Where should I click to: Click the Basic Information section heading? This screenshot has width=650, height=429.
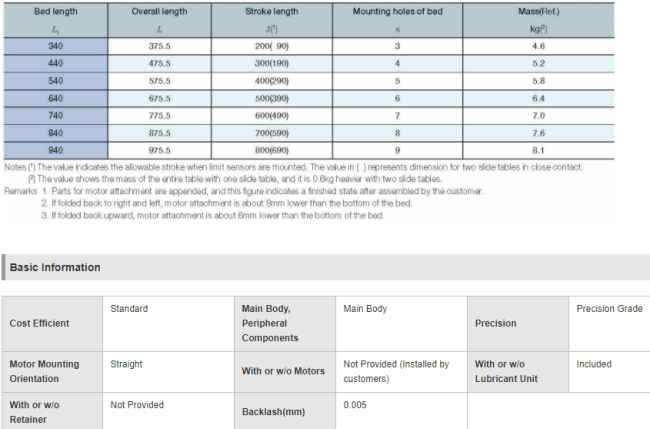click(x=55, y=267)
